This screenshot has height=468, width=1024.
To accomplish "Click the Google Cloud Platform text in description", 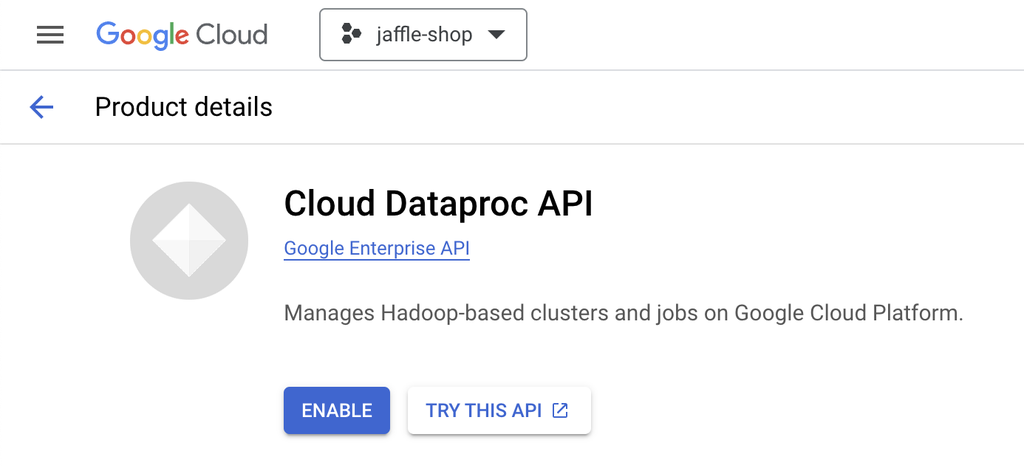I will click(849, 313).
